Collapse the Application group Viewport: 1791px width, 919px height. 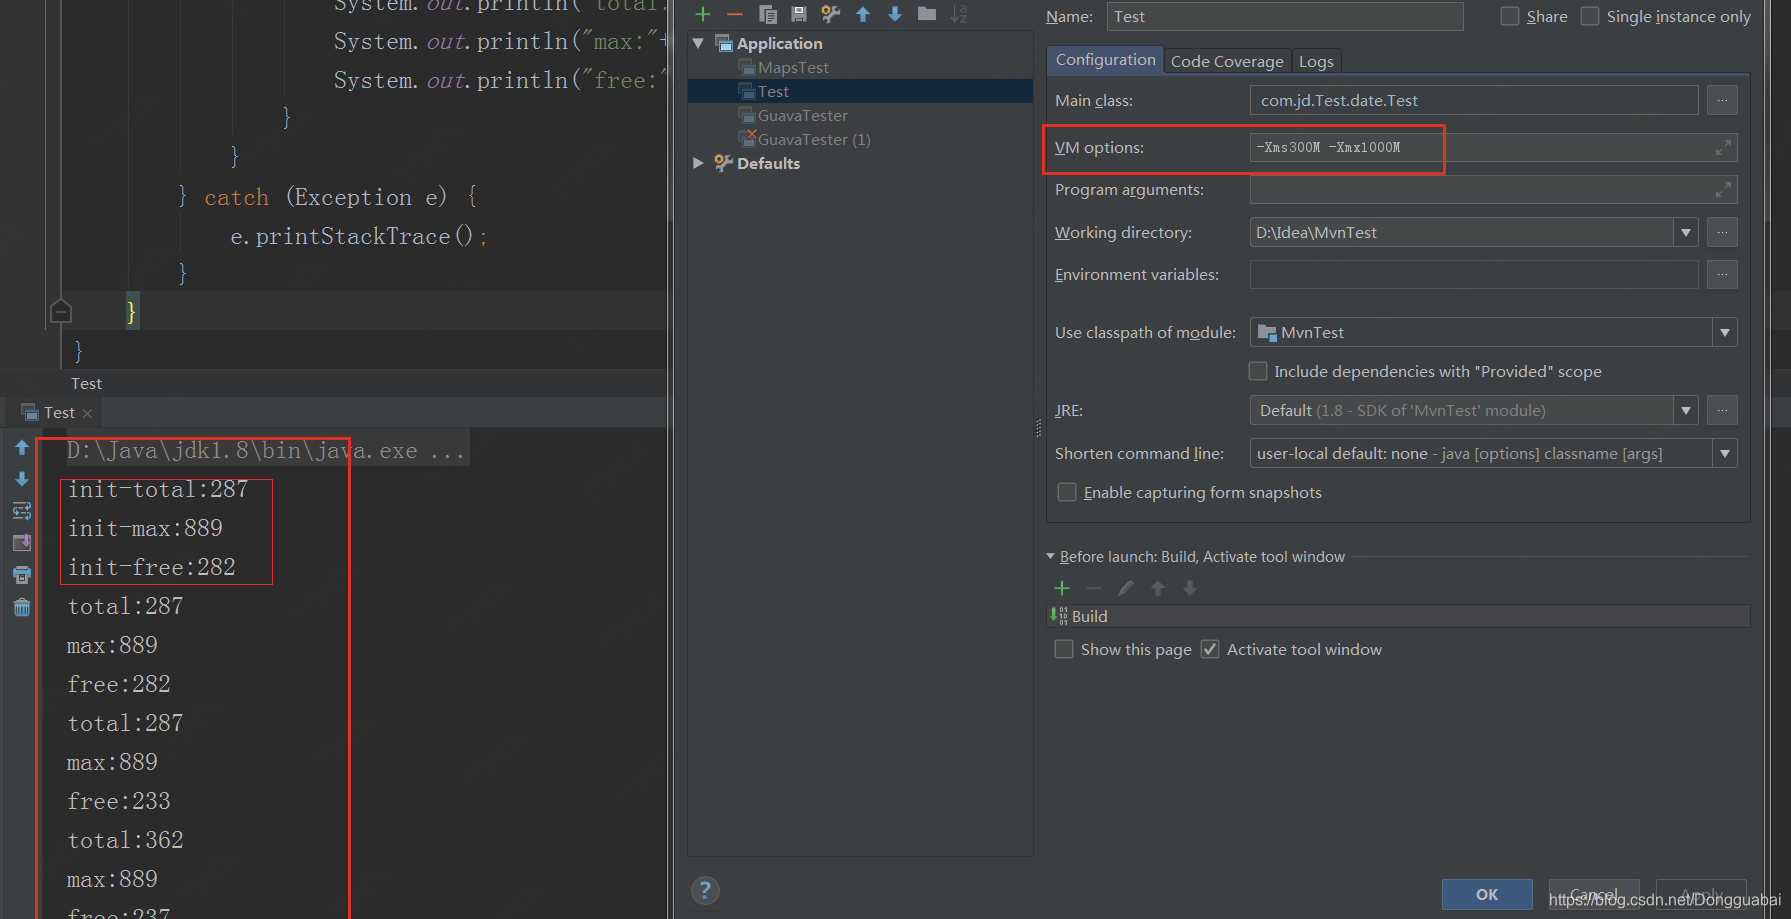(698, 43)
